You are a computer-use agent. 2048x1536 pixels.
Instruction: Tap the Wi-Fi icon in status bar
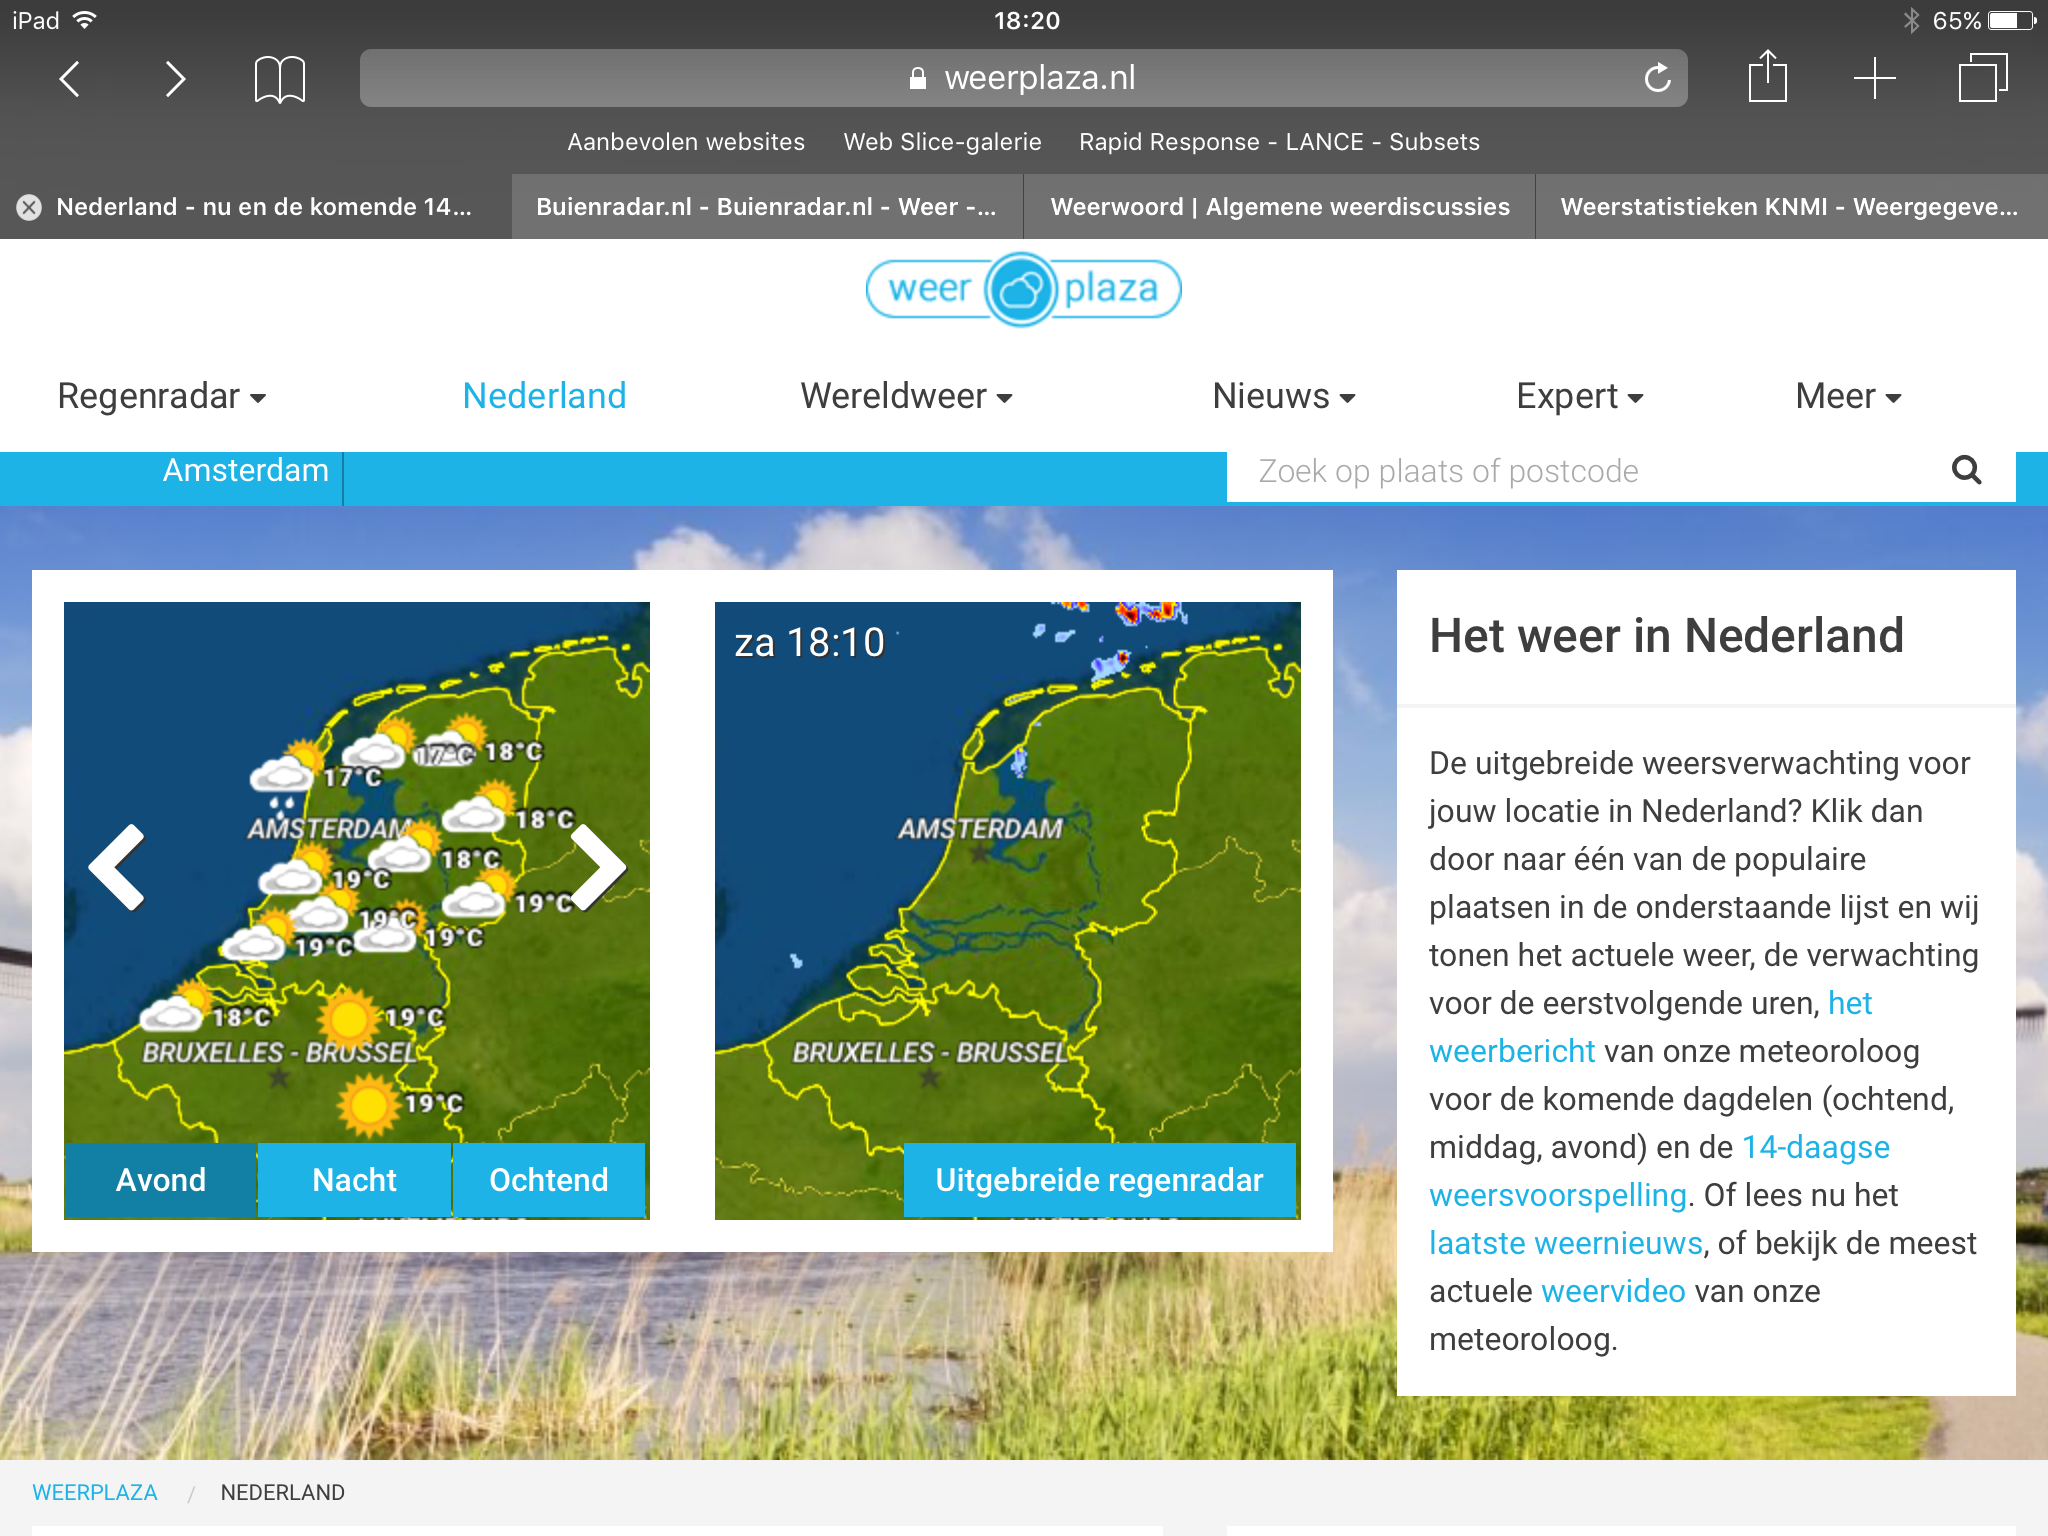point(85,20)
